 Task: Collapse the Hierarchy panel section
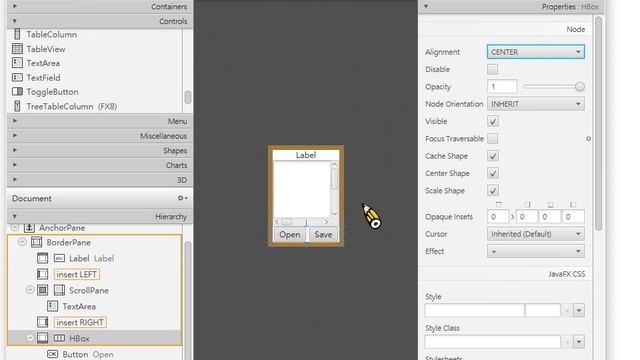coord(15,216)
